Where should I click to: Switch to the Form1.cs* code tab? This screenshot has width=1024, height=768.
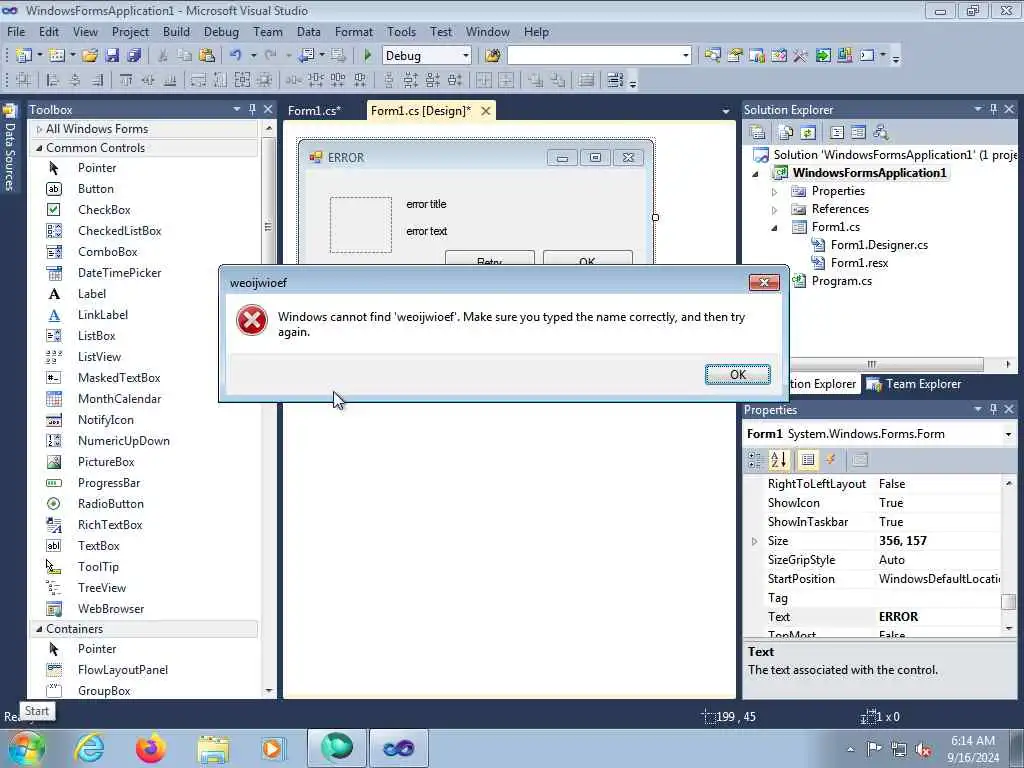315,111
